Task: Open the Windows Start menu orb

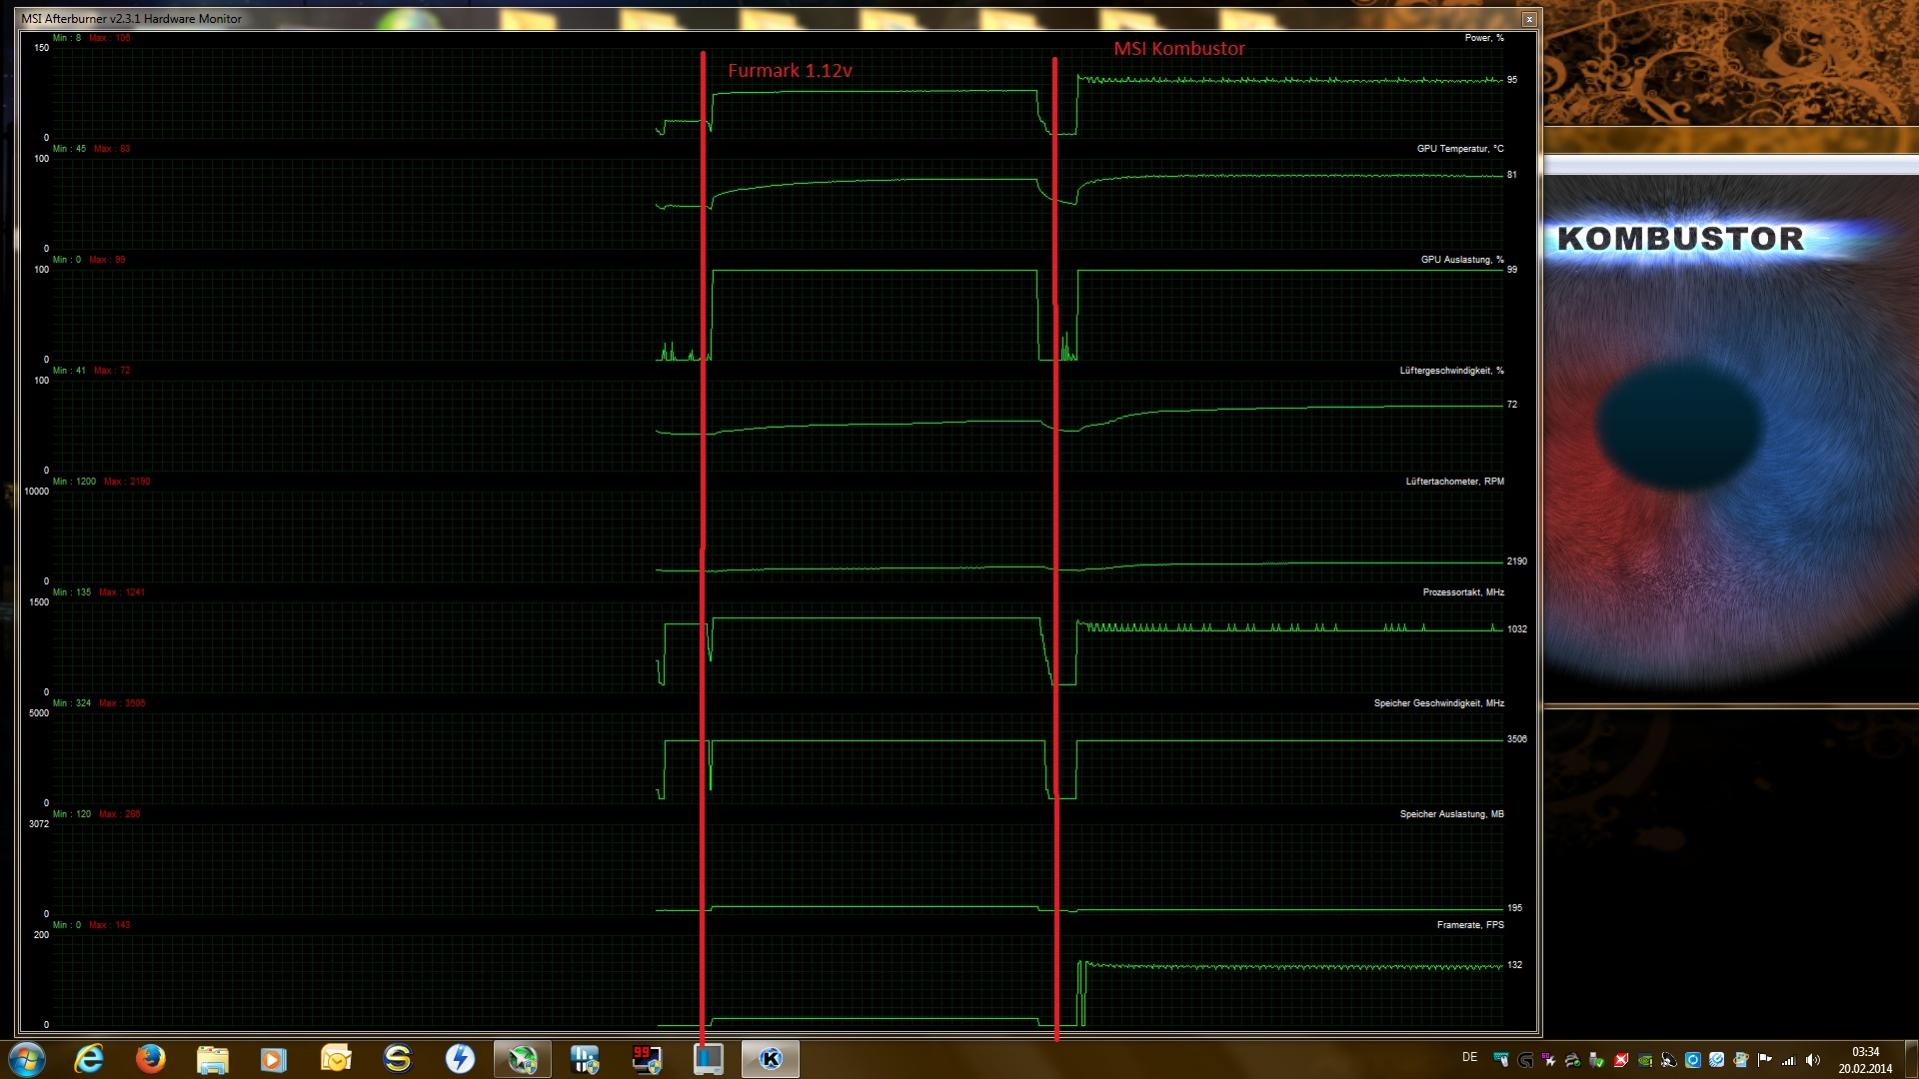Action: 27,1059
